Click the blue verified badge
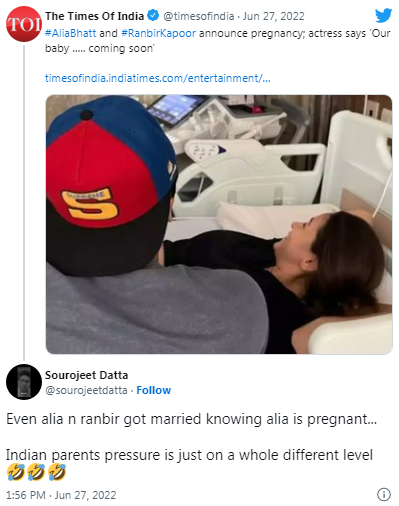The image size is (399, 506). click(x=153, y=15)
